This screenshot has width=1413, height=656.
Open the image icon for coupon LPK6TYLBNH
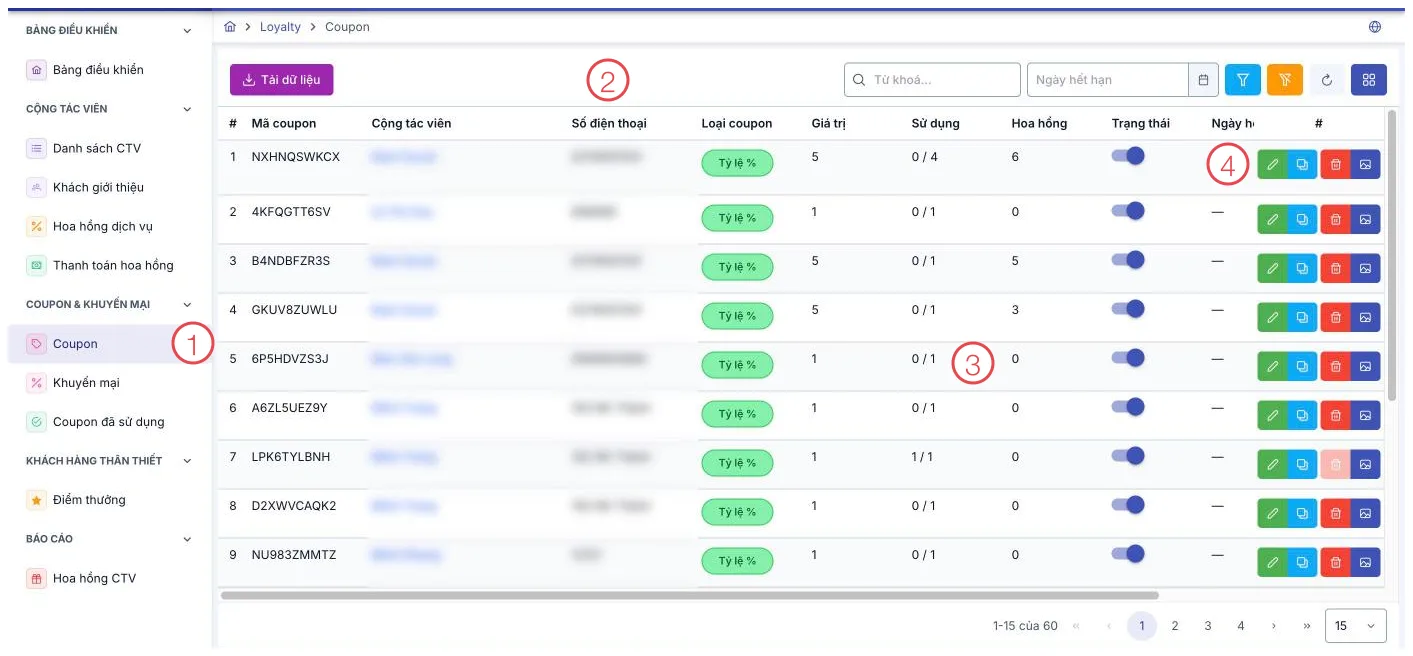coord(1365,464)
